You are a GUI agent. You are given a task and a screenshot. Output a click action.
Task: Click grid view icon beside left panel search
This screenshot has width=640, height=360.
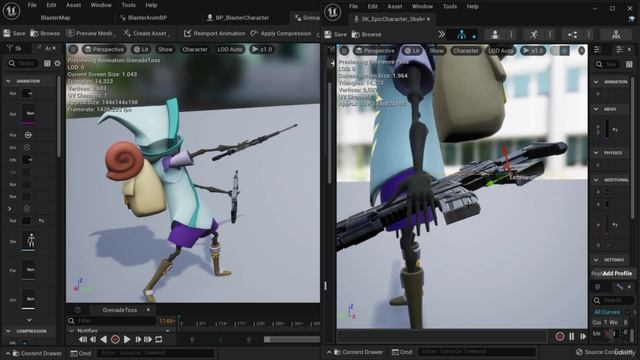pyautogui.click(x=47, y=63)
